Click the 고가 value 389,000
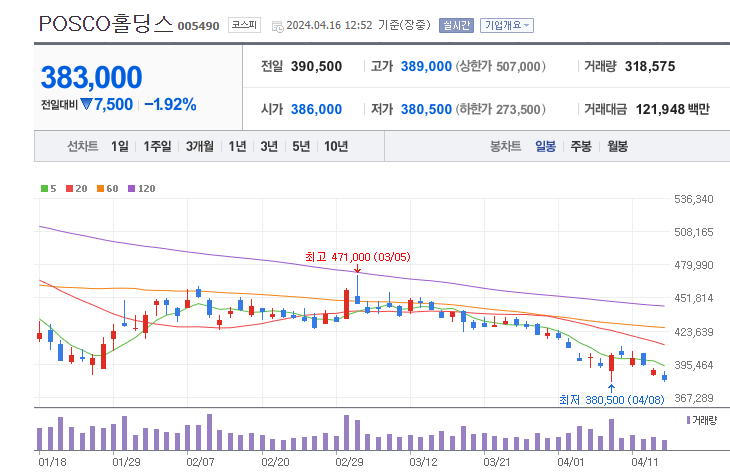 (426, 67)
